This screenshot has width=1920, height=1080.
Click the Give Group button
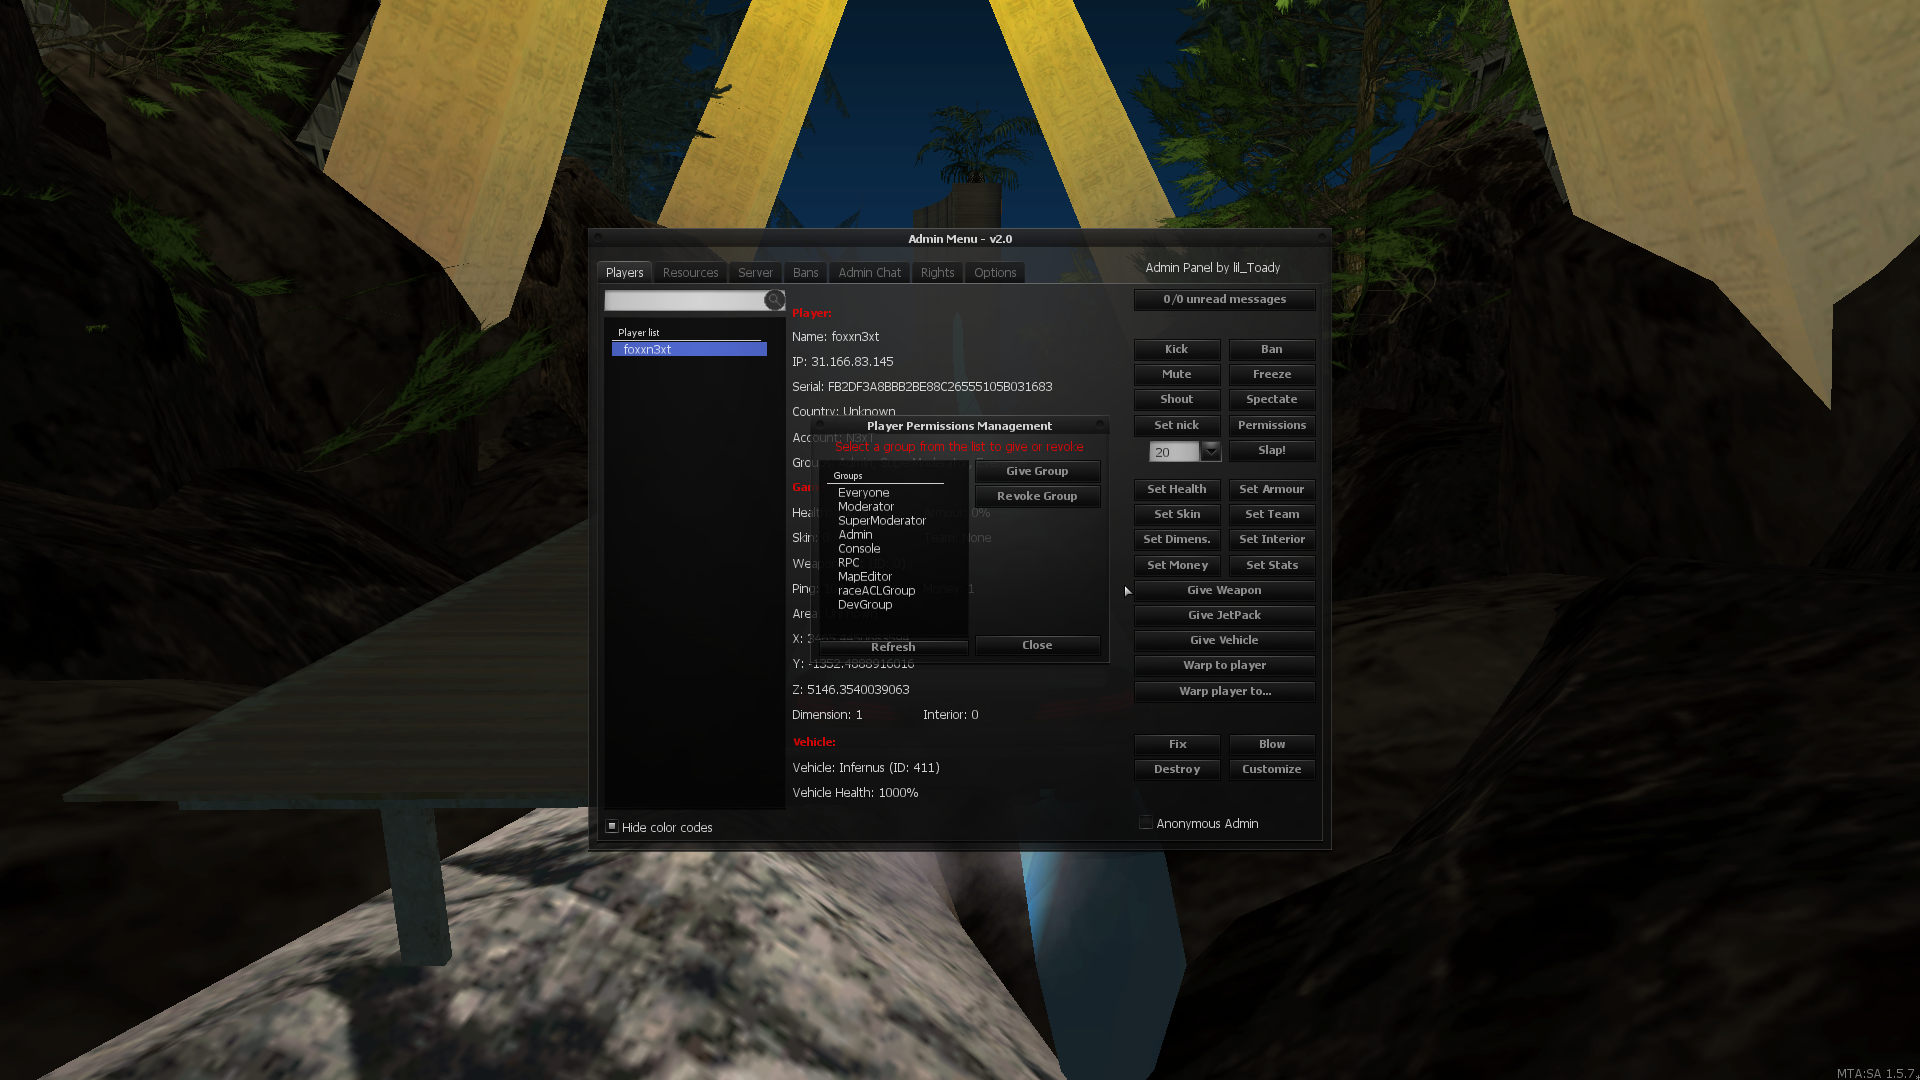(1037, 471)
